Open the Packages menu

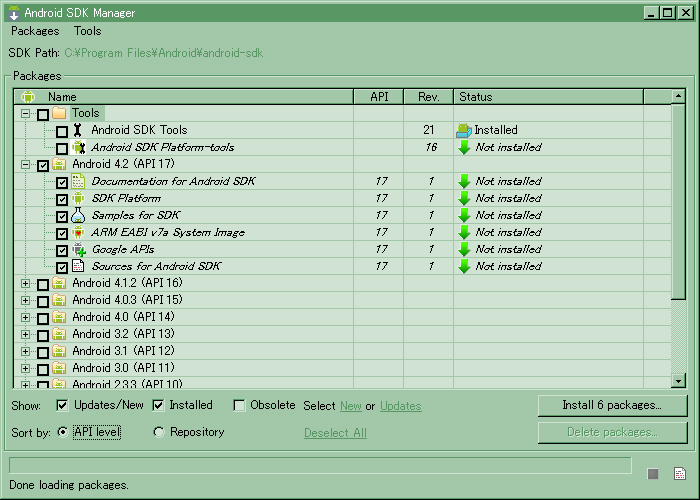pyautogui.click(x=35, y=31)
